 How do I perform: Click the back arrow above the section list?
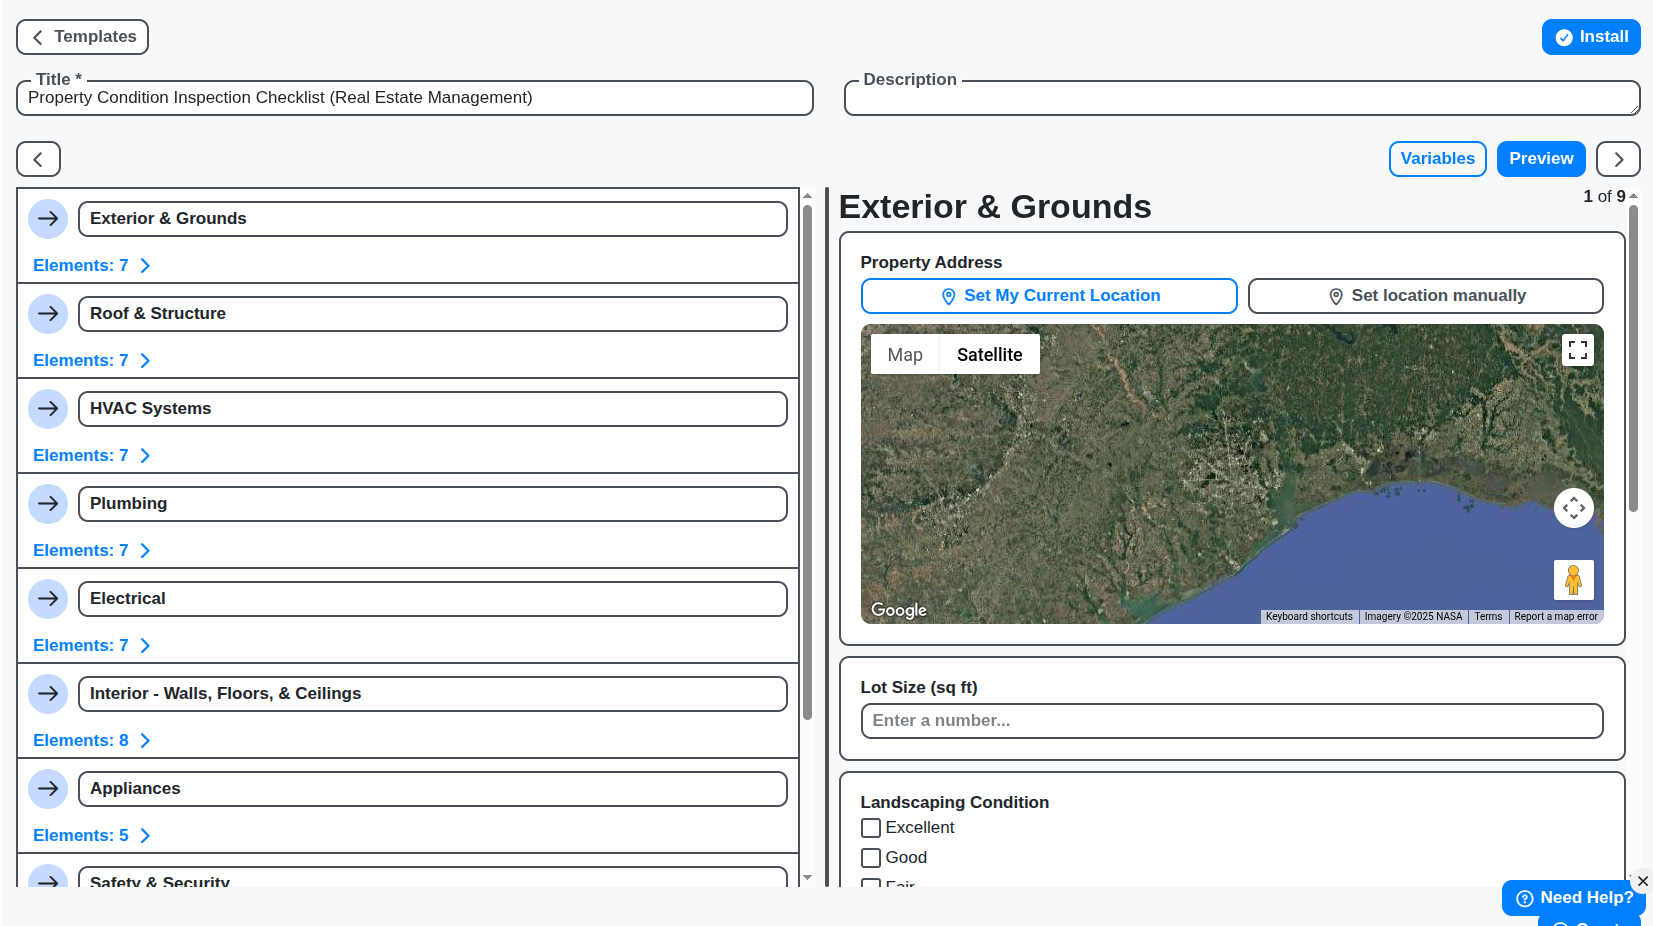click(x=38, y=158)
